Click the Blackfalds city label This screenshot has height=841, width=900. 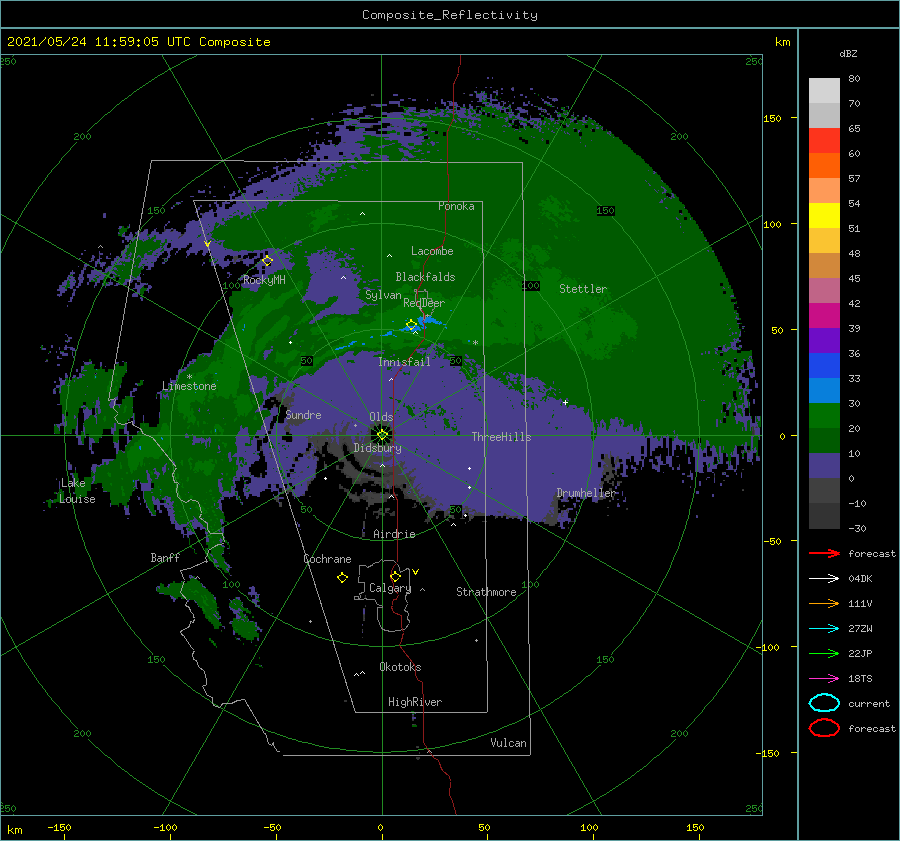coord(425,277)
